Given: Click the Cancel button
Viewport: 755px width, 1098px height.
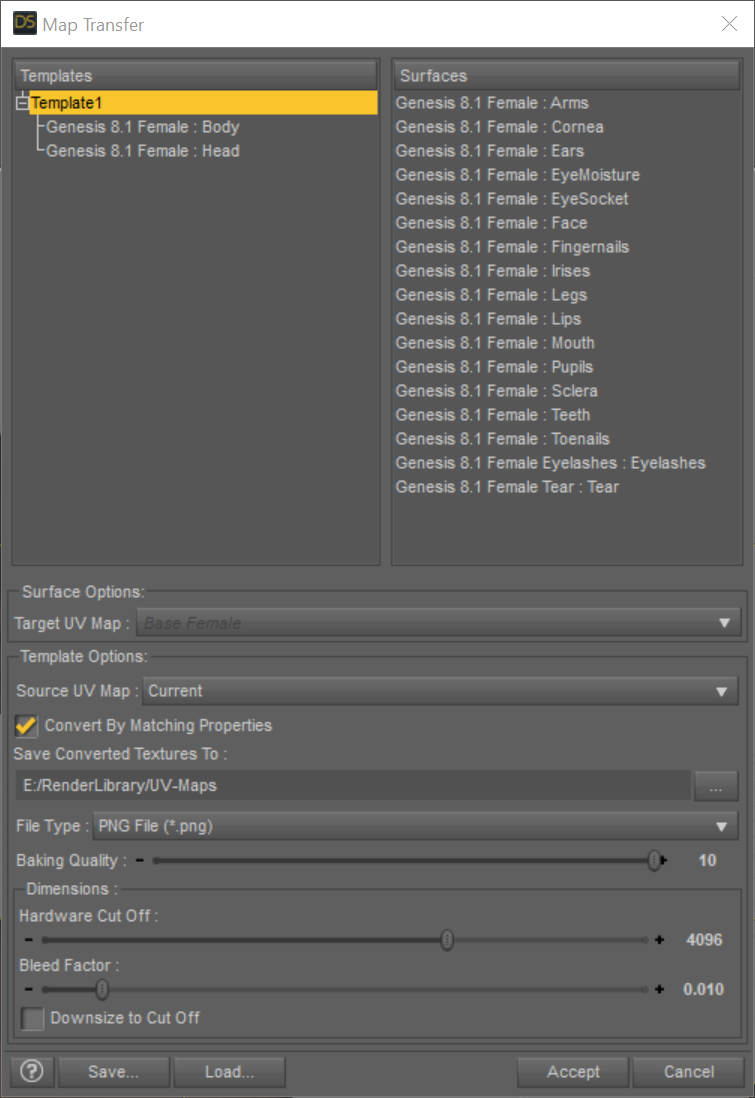Looking at the screenshot, I should pyautogui.click(x=688, y=1071).
